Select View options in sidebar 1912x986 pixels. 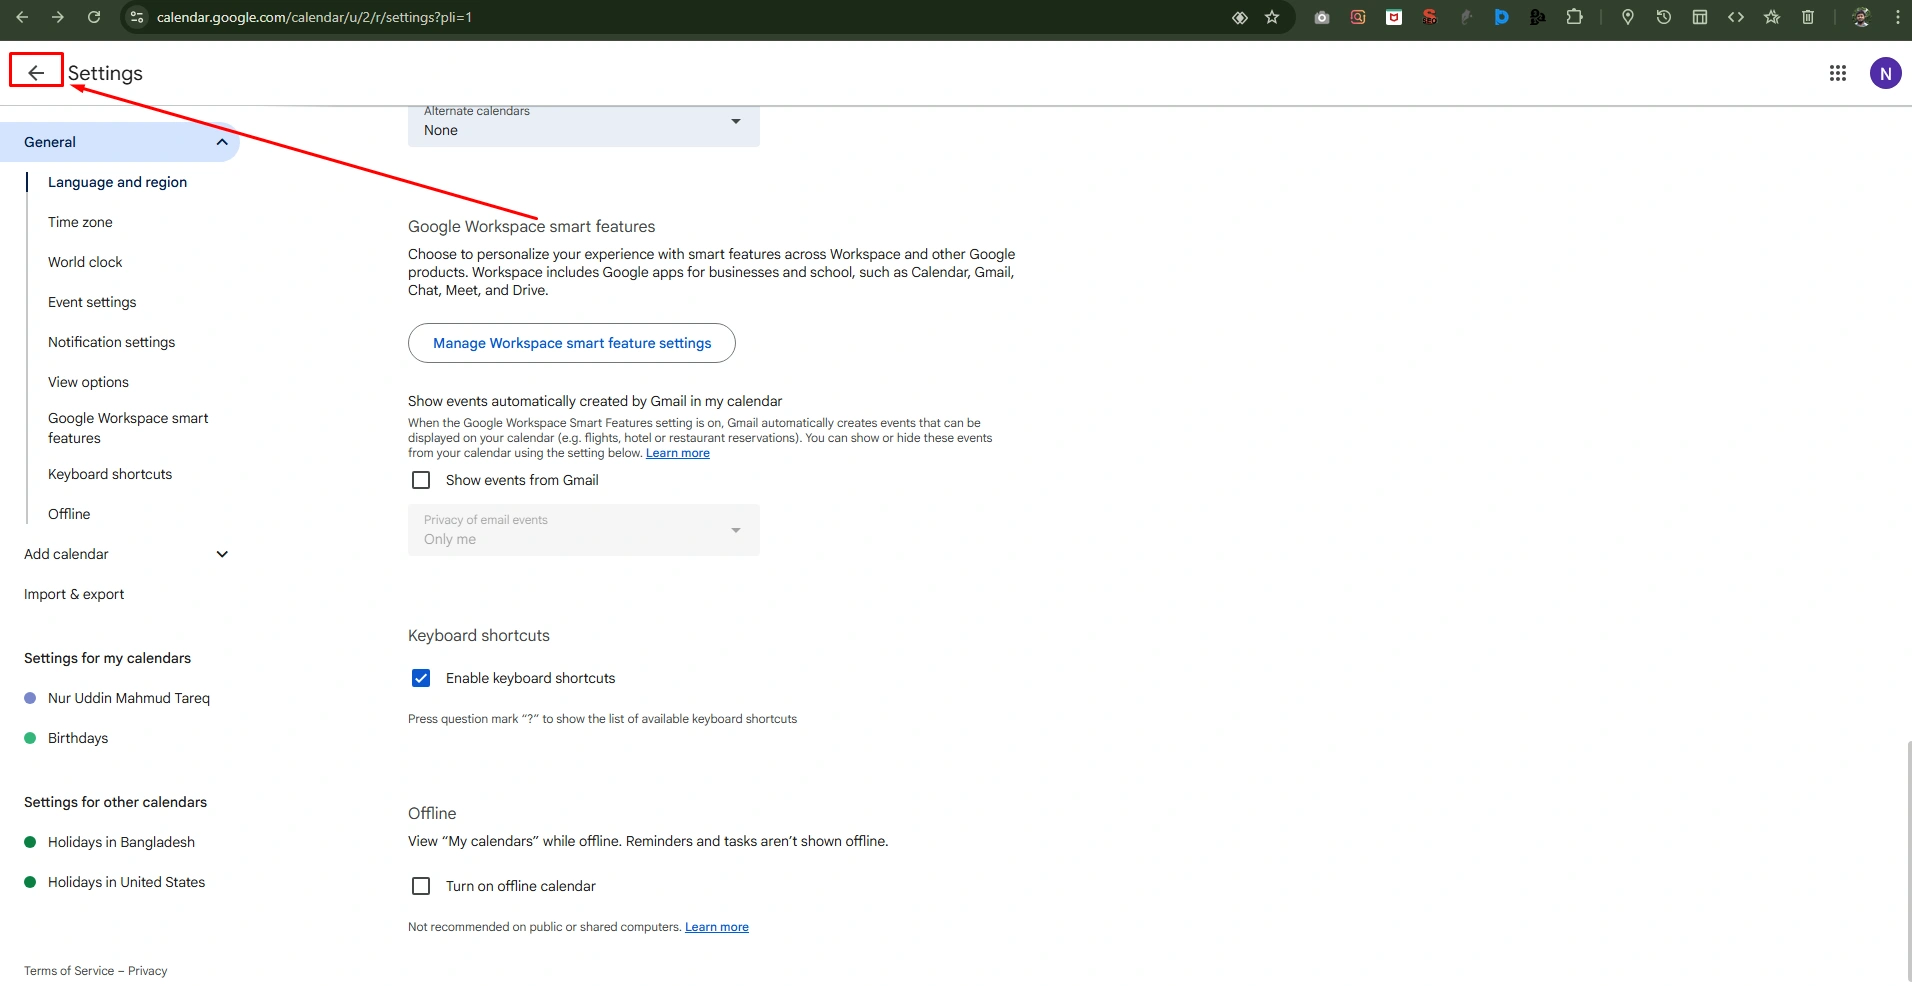point(88,382)
